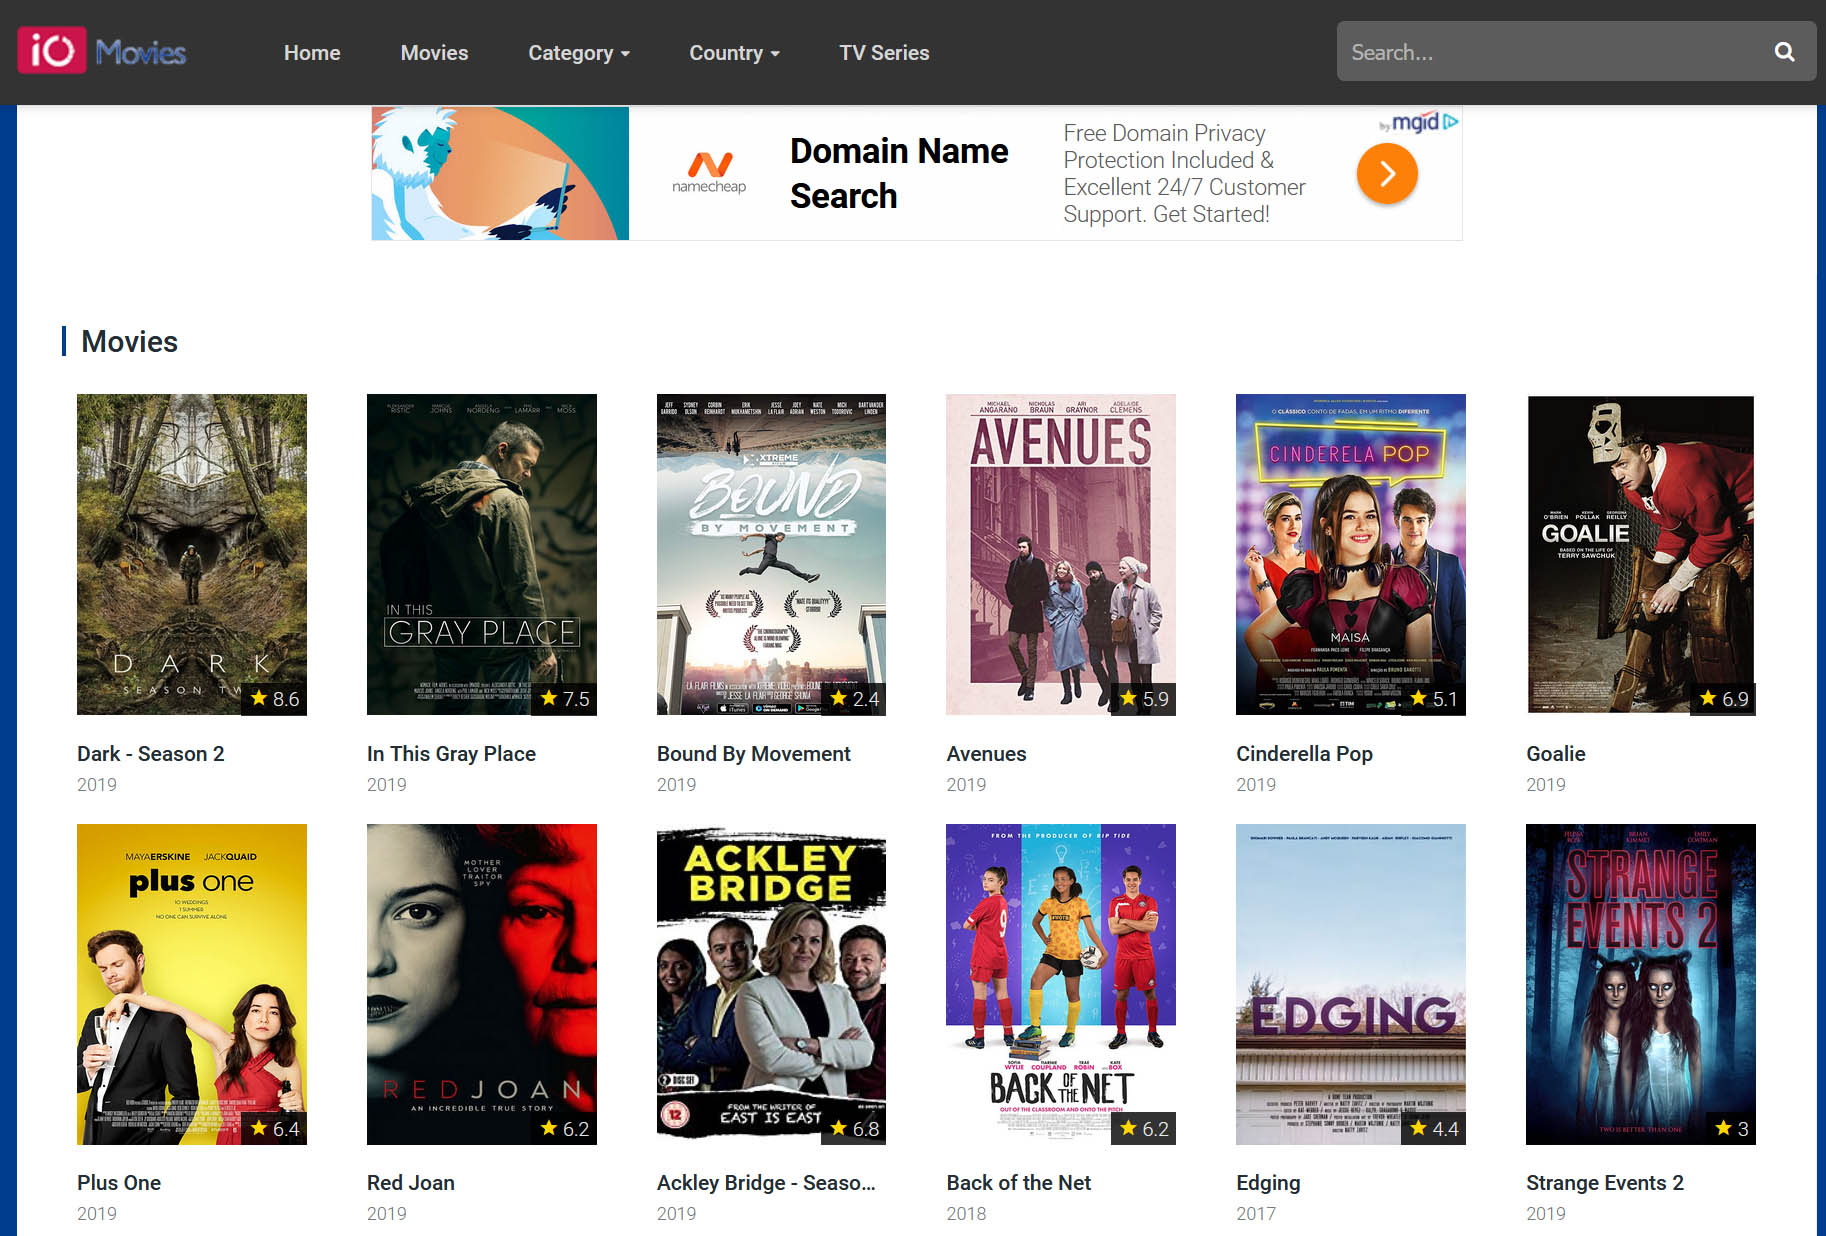Click the Back of the Net title

pyautogui.click(x=1019, y=1183)
